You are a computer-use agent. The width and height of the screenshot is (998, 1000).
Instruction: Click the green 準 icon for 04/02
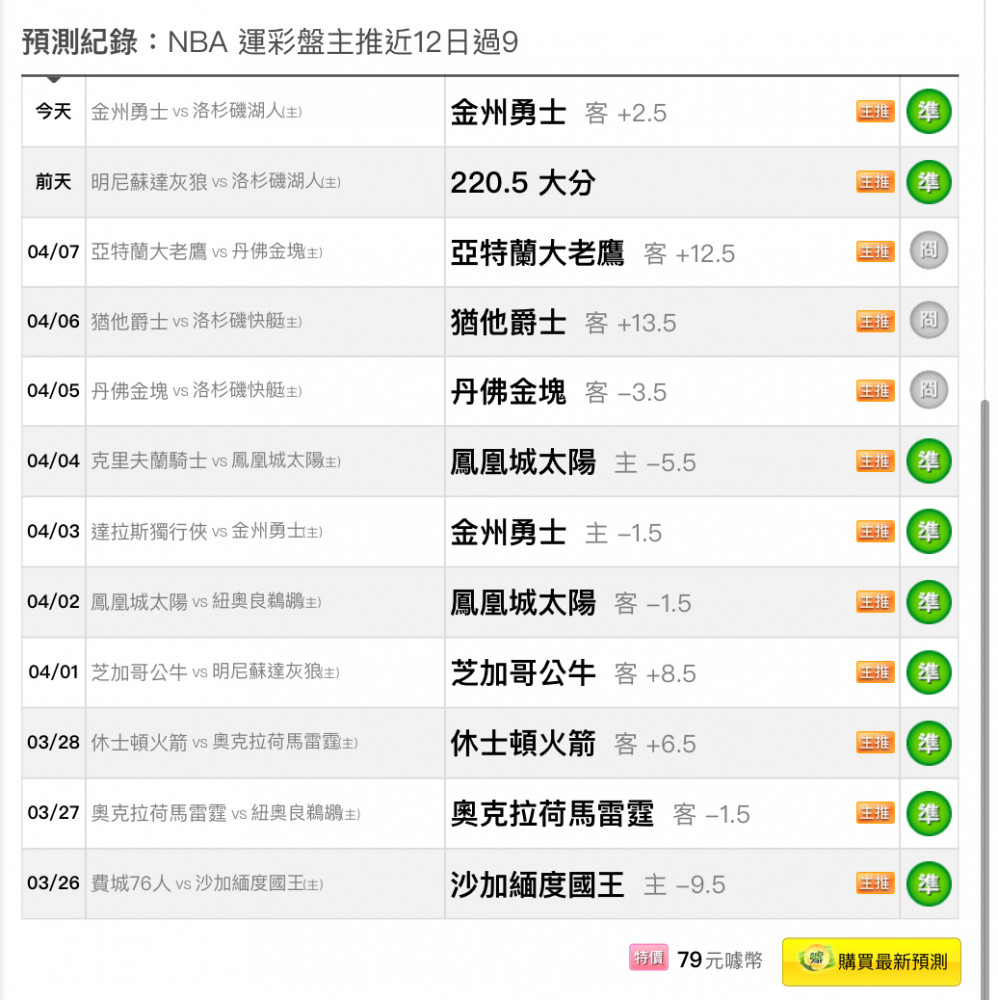[x=928, y=602]
